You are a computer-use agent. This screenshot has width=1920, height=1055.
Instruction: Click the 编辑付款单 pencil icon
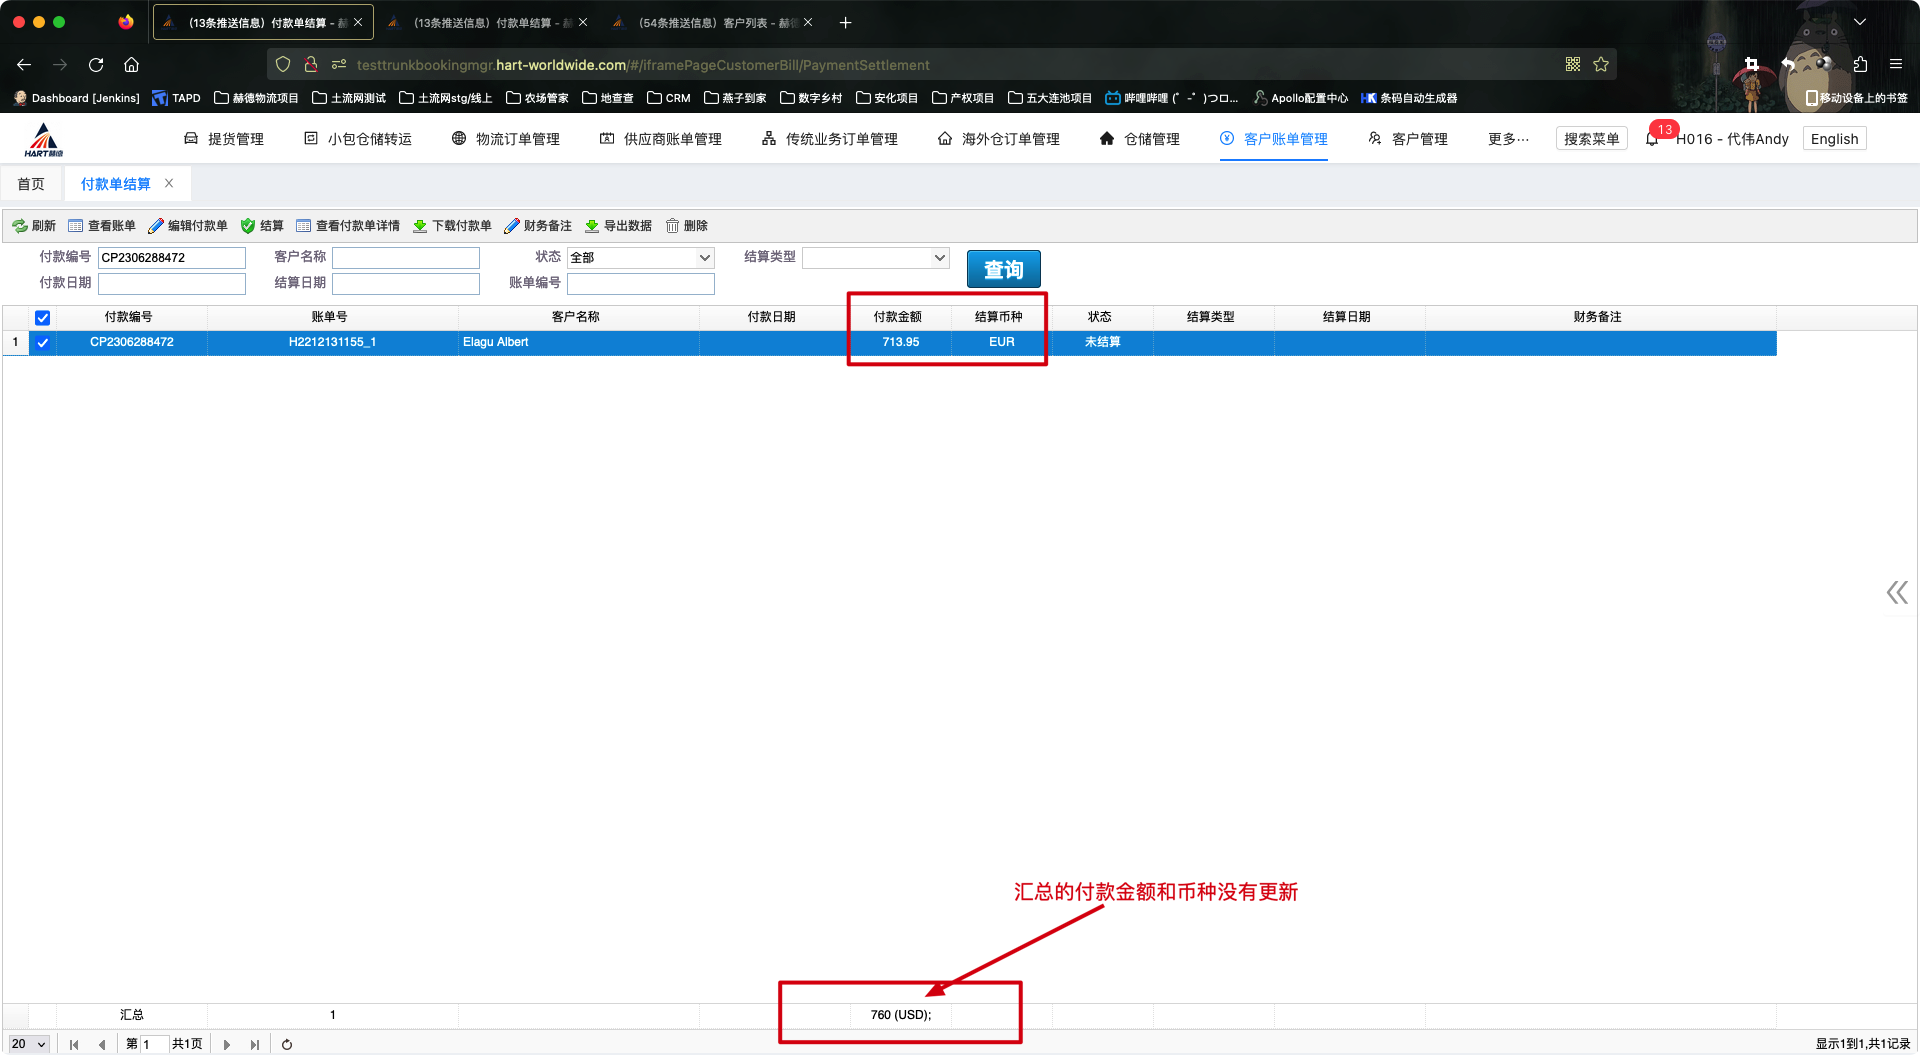156,226
